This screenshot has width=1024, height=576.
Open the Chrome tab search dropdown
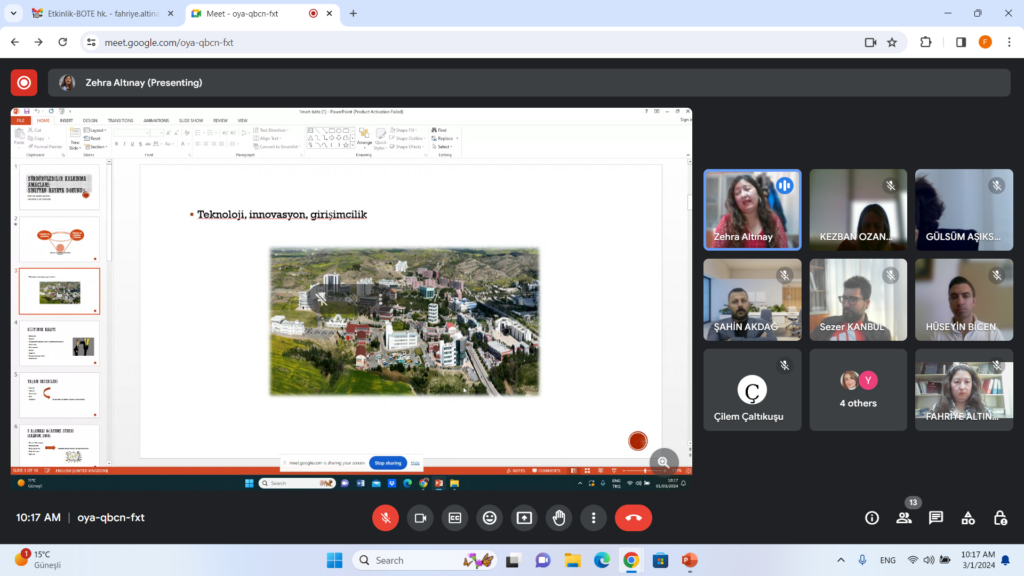click(x=13, y=14)
